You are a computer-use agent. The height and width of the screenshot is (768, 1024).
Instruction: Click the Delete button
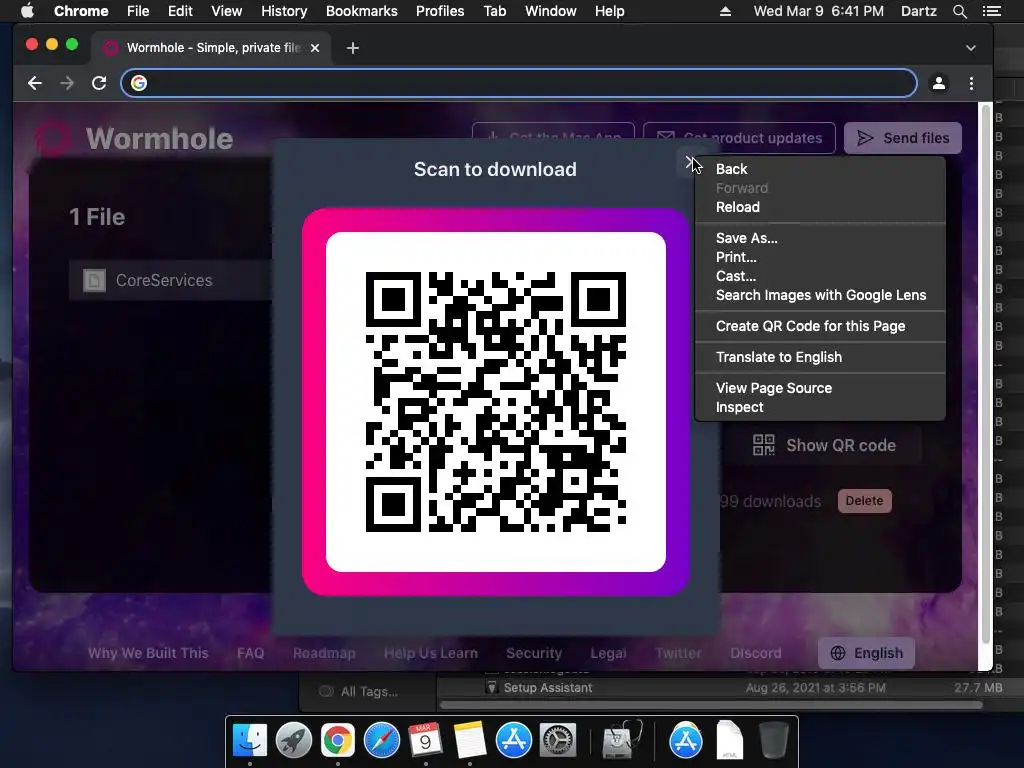point(864,501)
